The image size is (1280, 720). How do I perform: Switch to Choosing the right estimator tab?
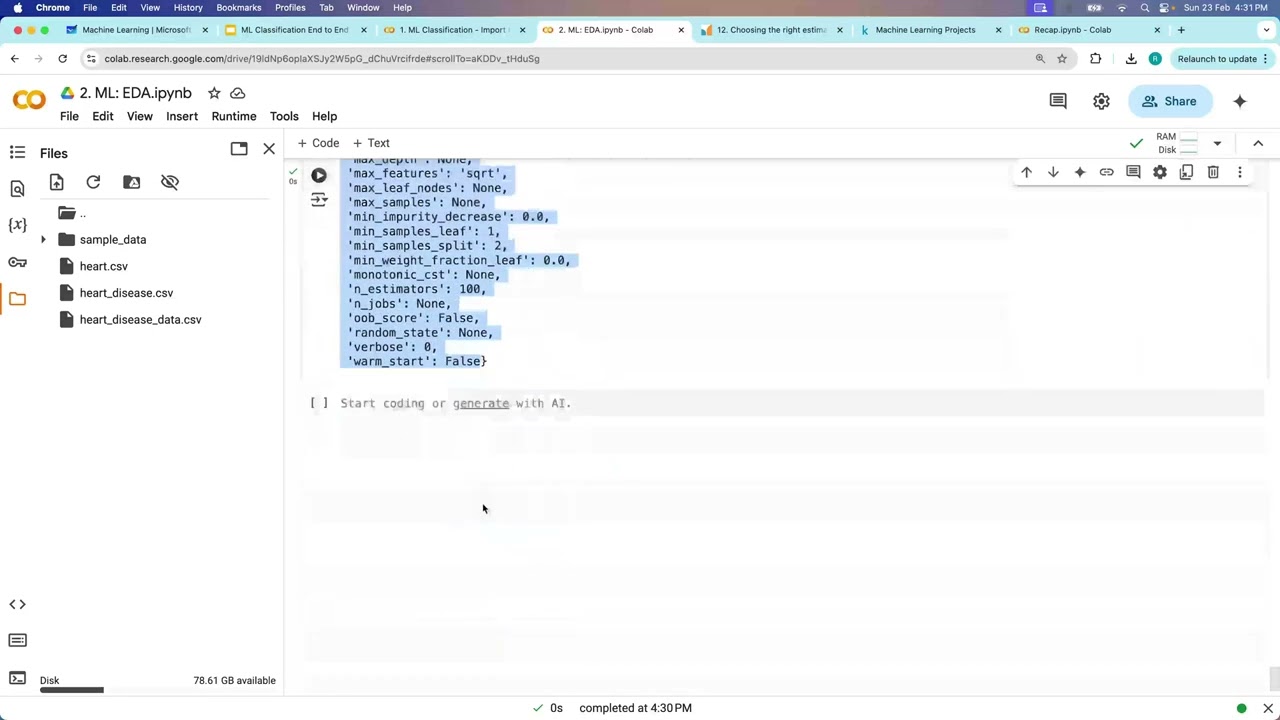click(771, 30)
